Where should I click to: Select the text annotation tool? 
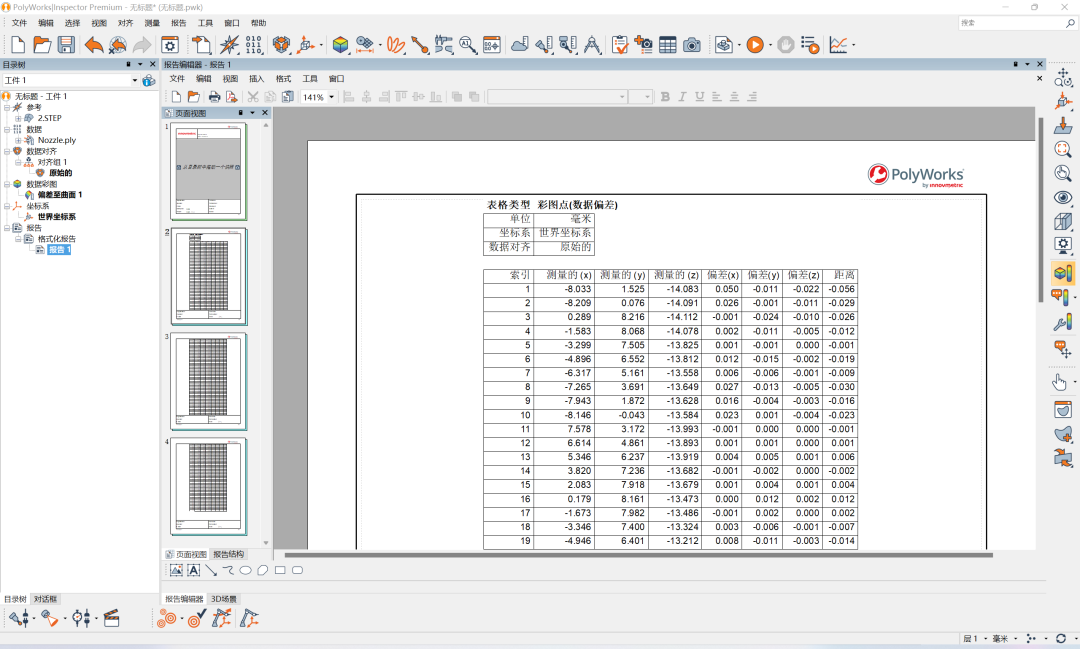pos(193,570)
